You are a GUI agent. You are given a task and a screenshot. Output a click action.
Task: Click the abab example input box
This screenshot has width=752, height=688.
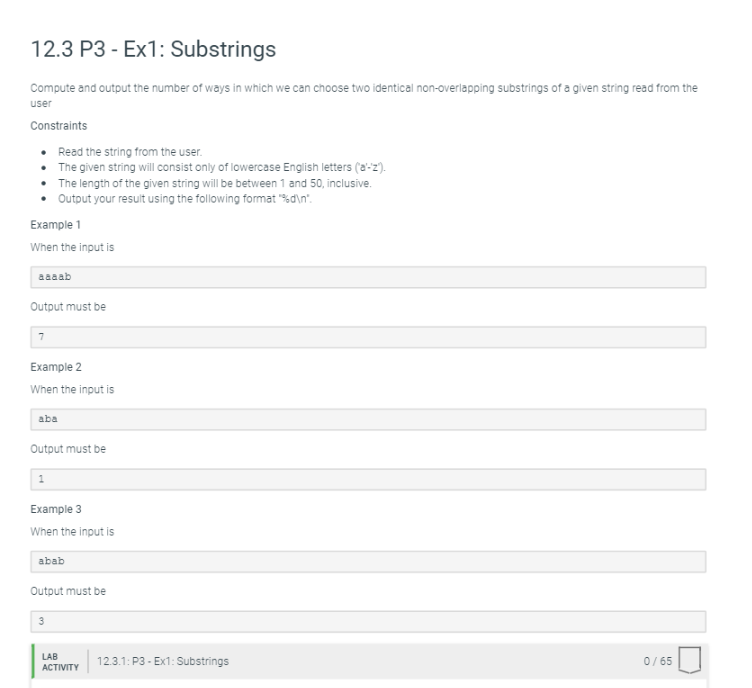368,561
